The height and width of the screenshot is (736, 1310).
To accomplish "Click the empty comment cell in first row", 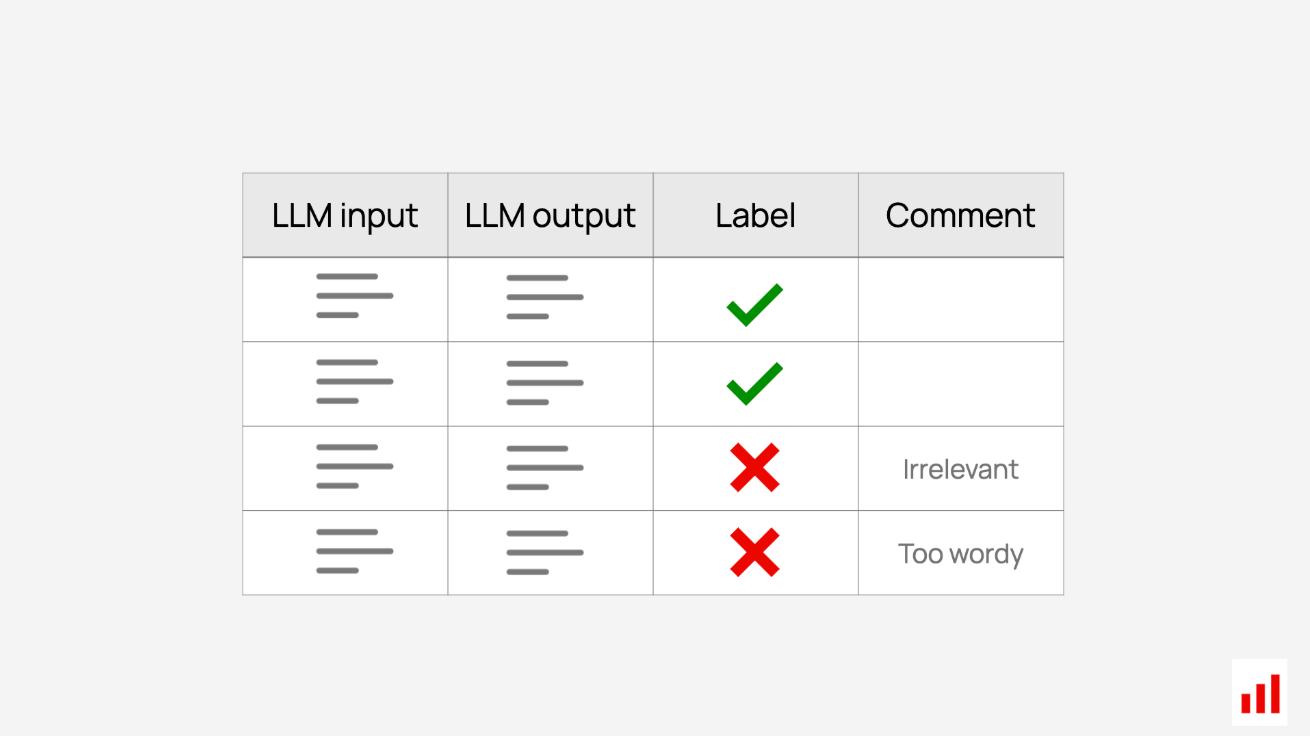I will (x=961, y=300).
